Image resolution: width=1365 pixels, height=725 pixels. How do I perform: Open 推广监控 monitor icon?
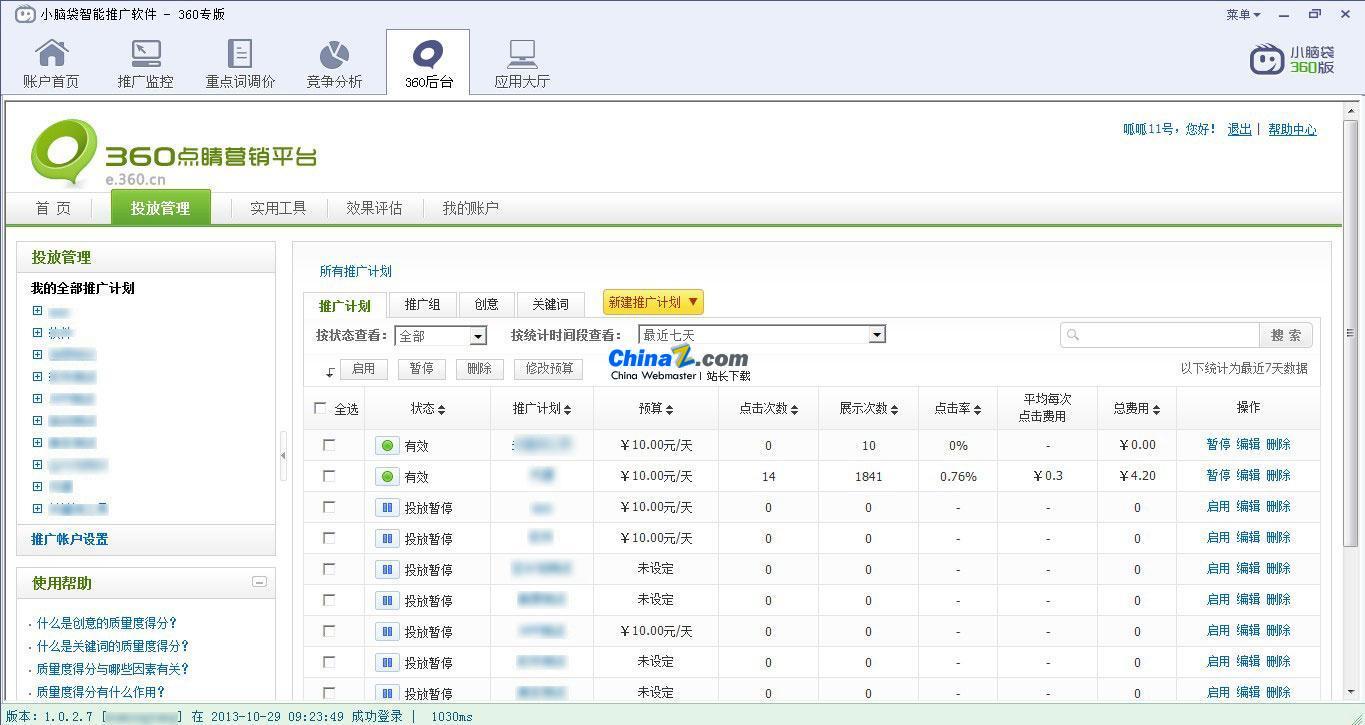[146, 53]
